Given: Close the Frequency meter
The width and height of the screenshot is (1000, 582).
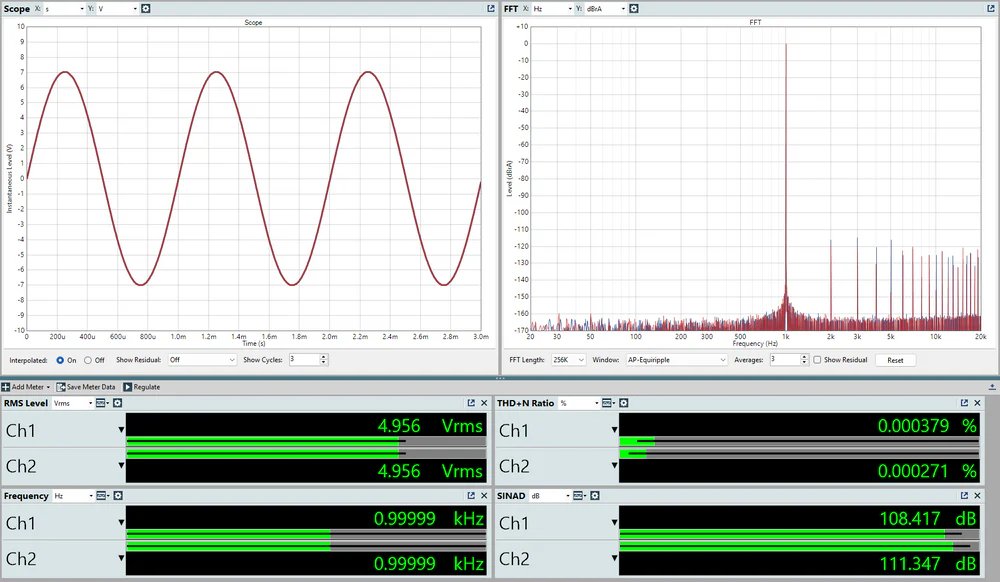Looking at the screenshot, I should coord(484,495).
